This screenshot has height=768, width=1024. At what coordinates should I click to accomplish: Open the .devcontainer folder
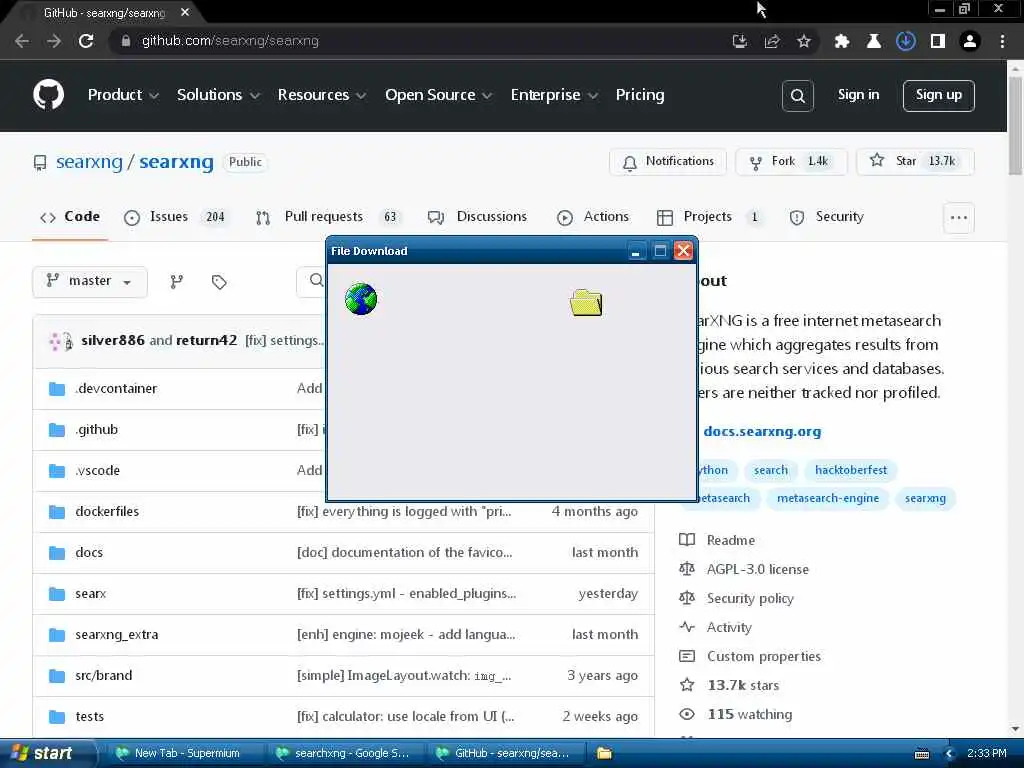coord(116,389)
